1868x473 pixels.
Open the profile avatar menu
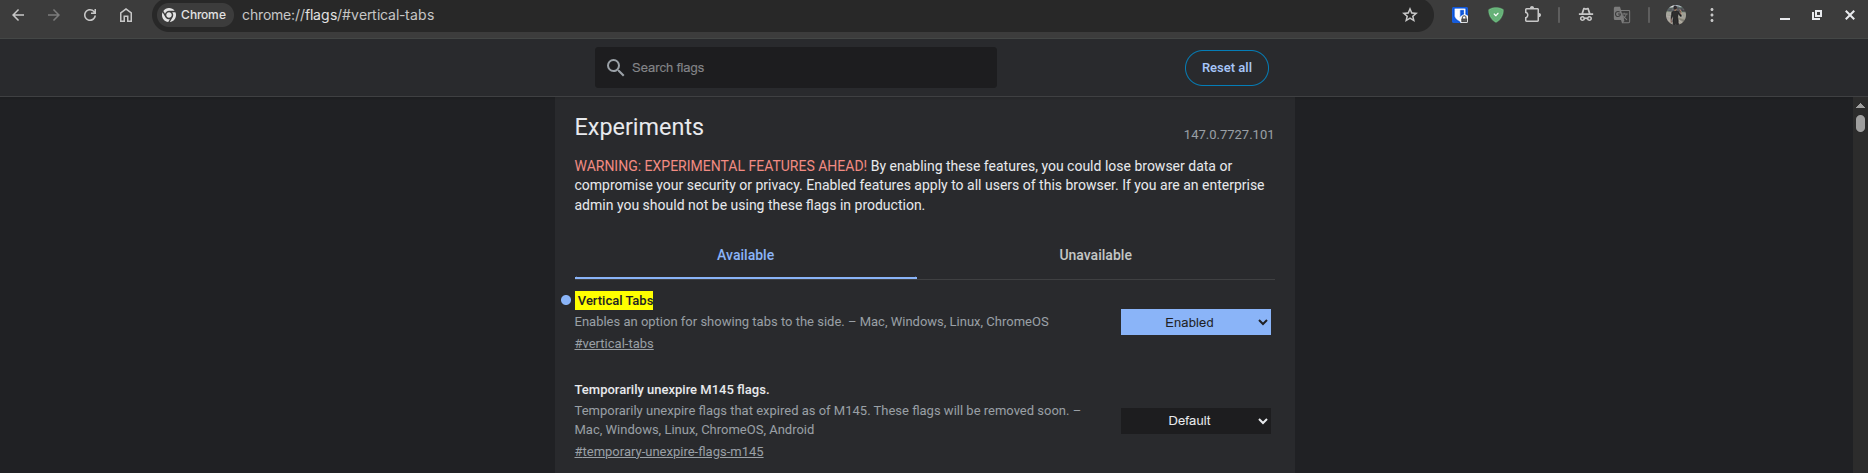pyautogui.click(x=1676, y=15)
